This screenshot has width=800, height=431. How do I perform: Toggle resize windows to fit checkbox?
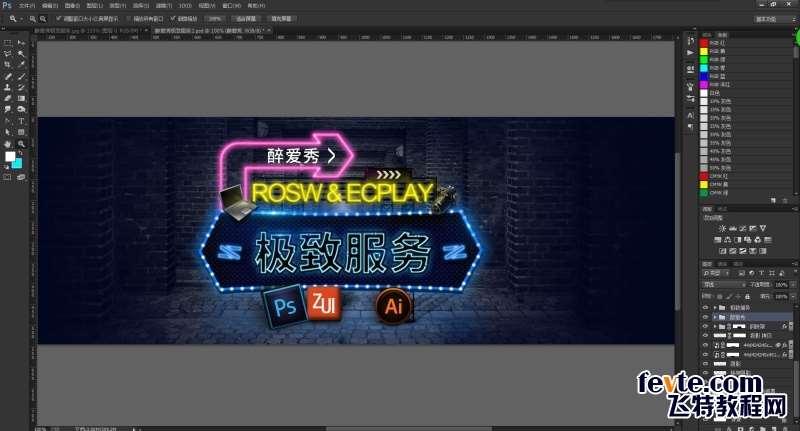(x=59, y=19)
